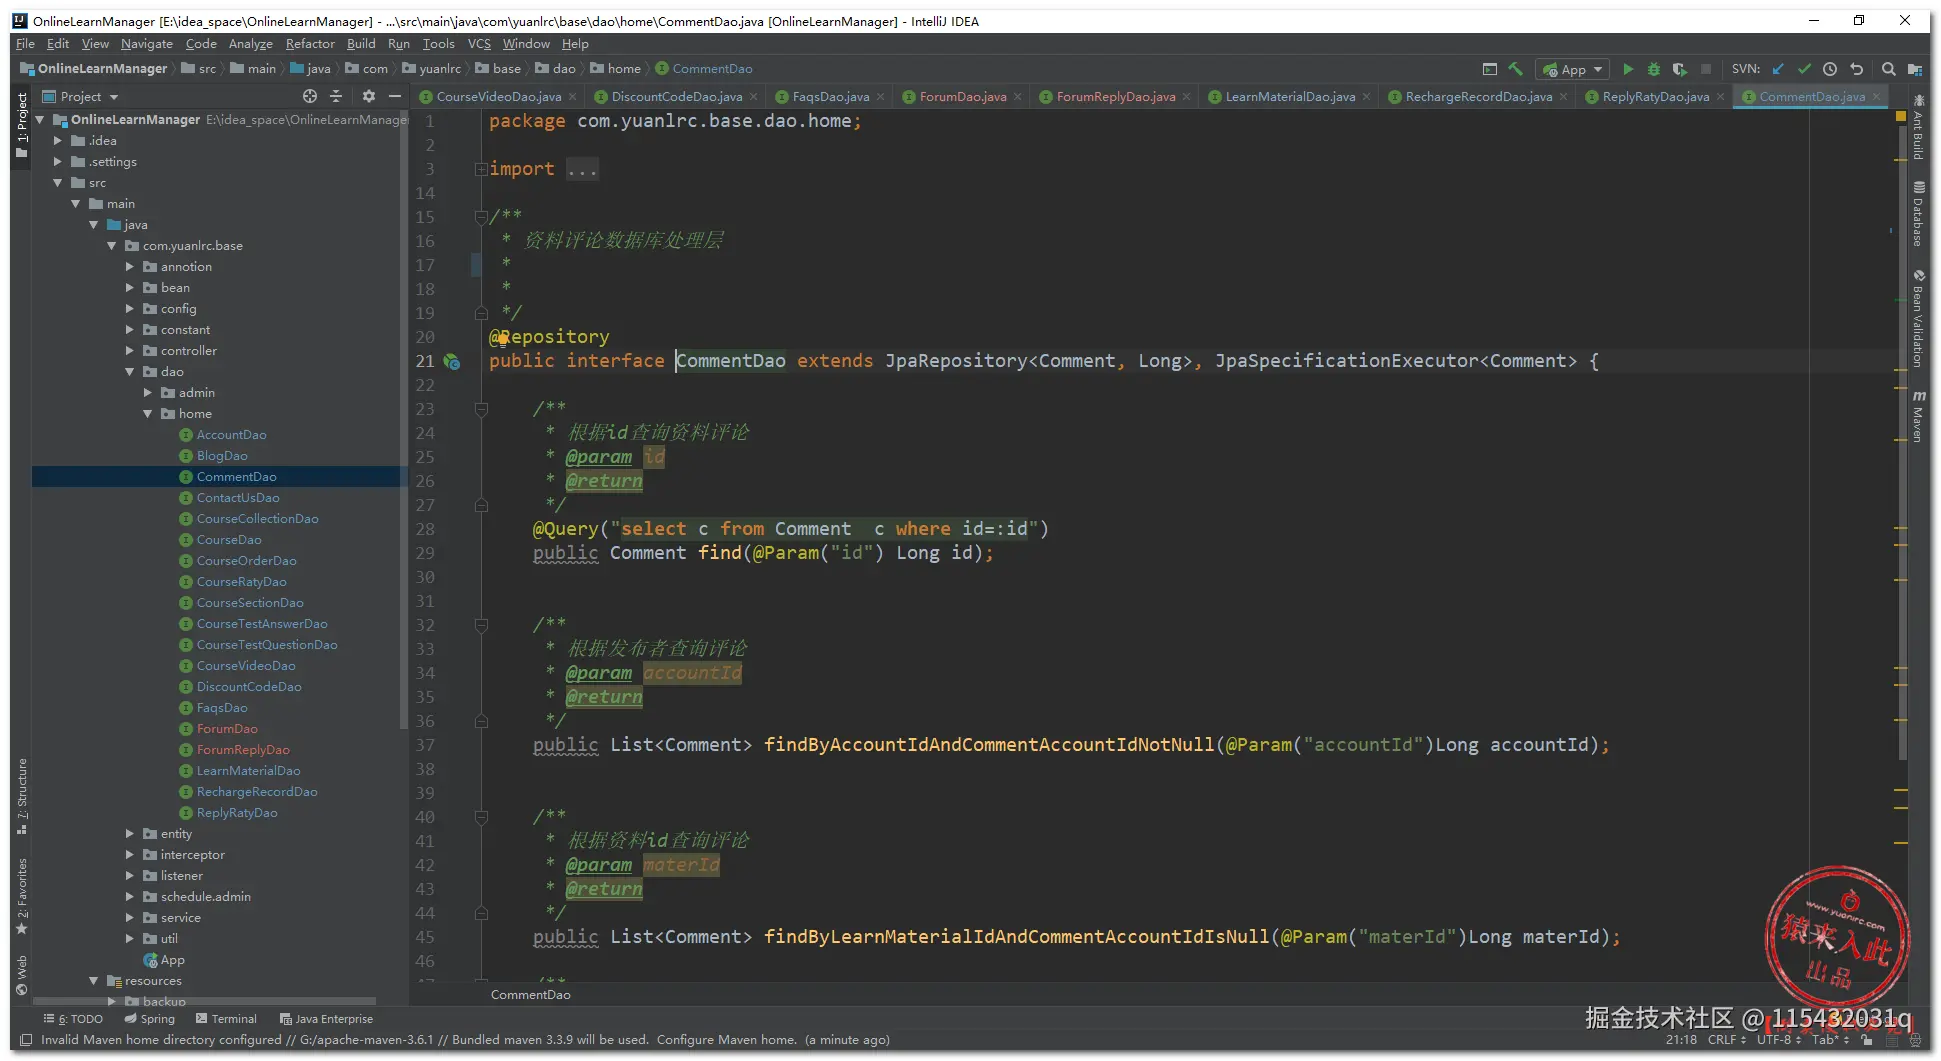Open Database tool window
1941x1061 pixels.
[x=1918, y=214]
